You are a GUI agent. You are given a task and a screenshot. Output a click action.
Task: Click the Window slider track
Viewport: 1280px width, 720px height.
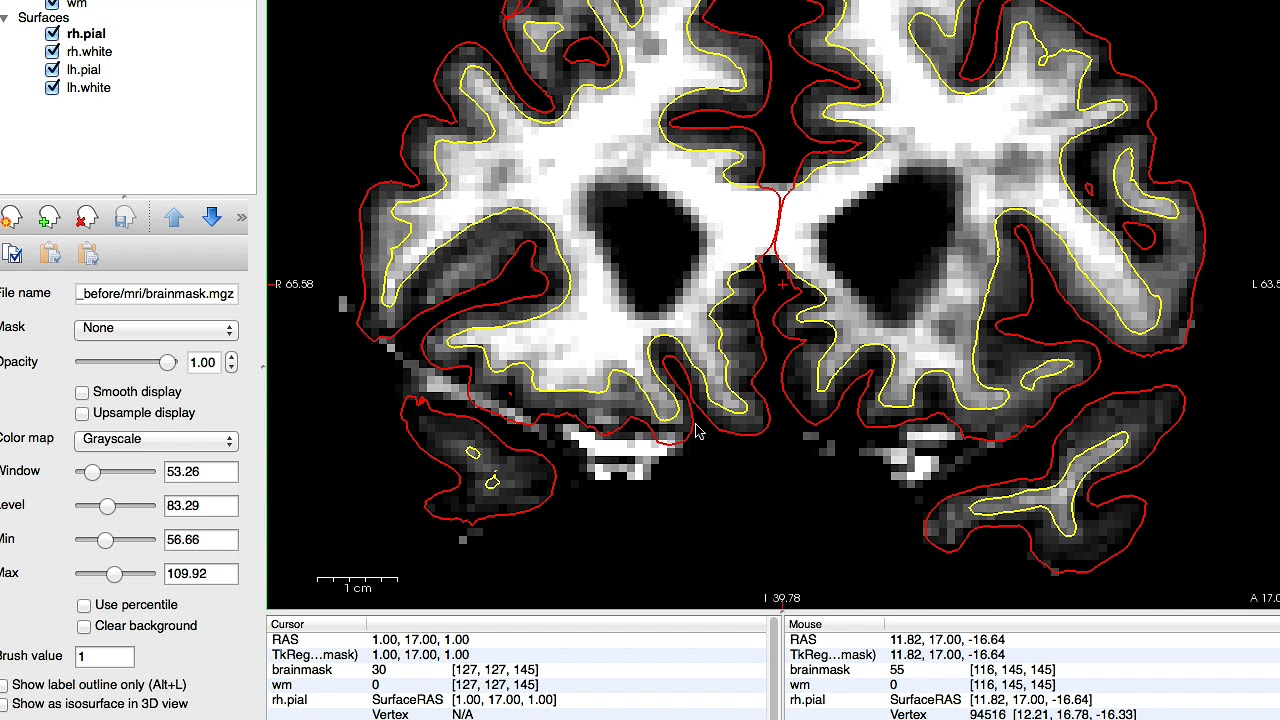pos(115,472)
